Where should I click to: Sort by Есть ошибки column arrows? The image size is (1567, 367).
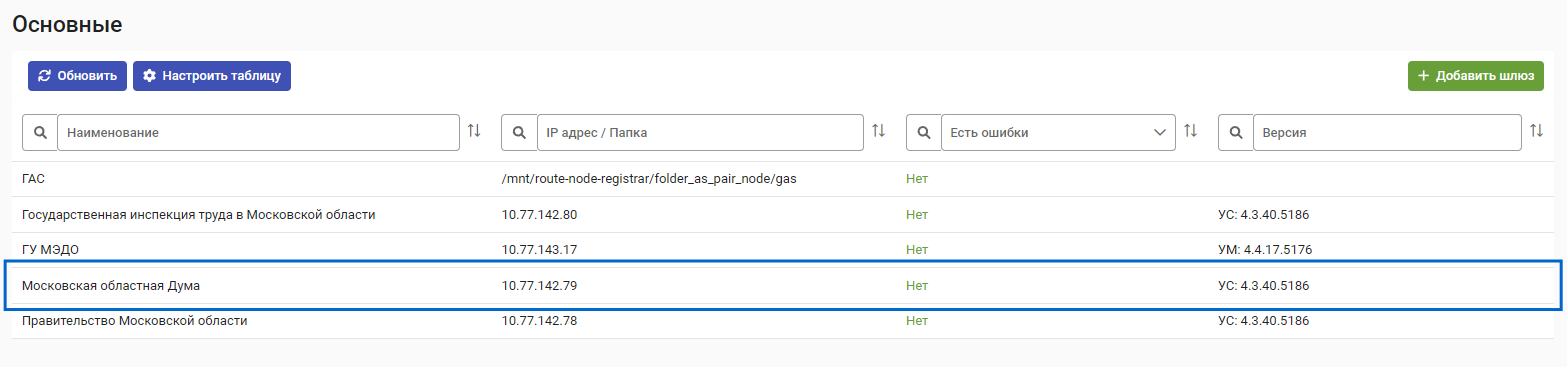coord(1191,131)
